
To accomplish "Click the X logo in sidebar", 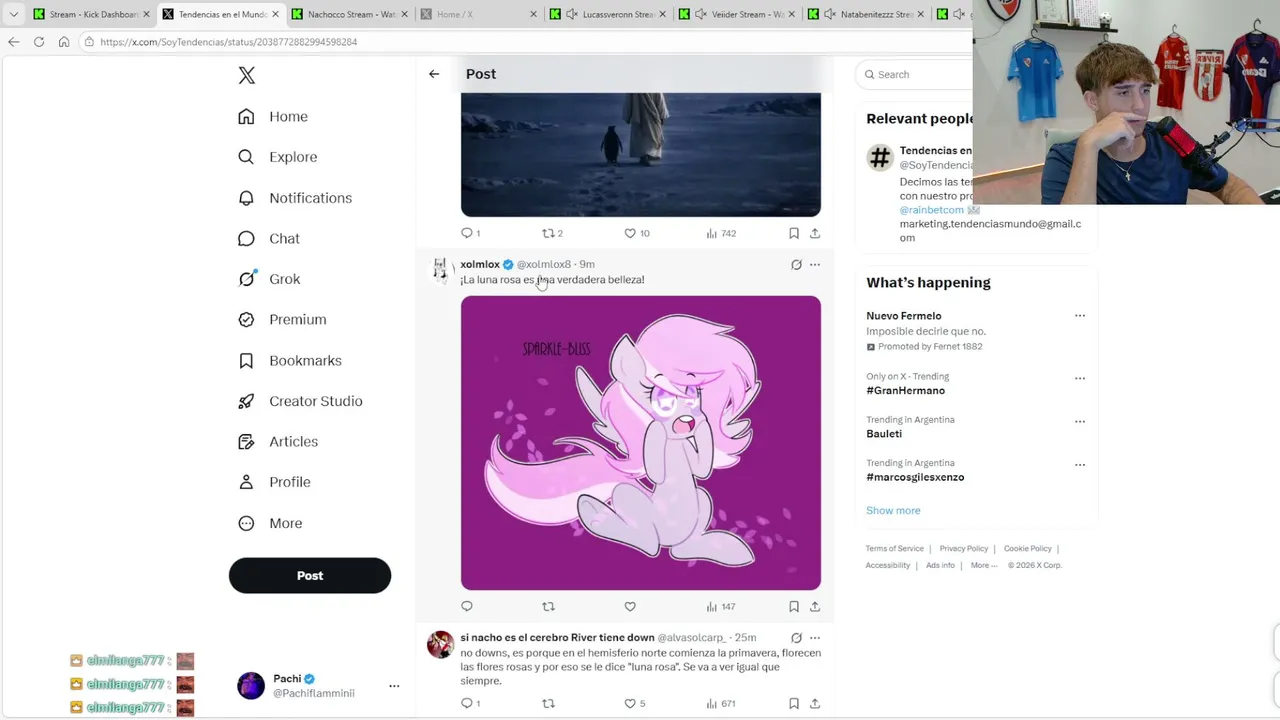I will [x=247, y=75].
